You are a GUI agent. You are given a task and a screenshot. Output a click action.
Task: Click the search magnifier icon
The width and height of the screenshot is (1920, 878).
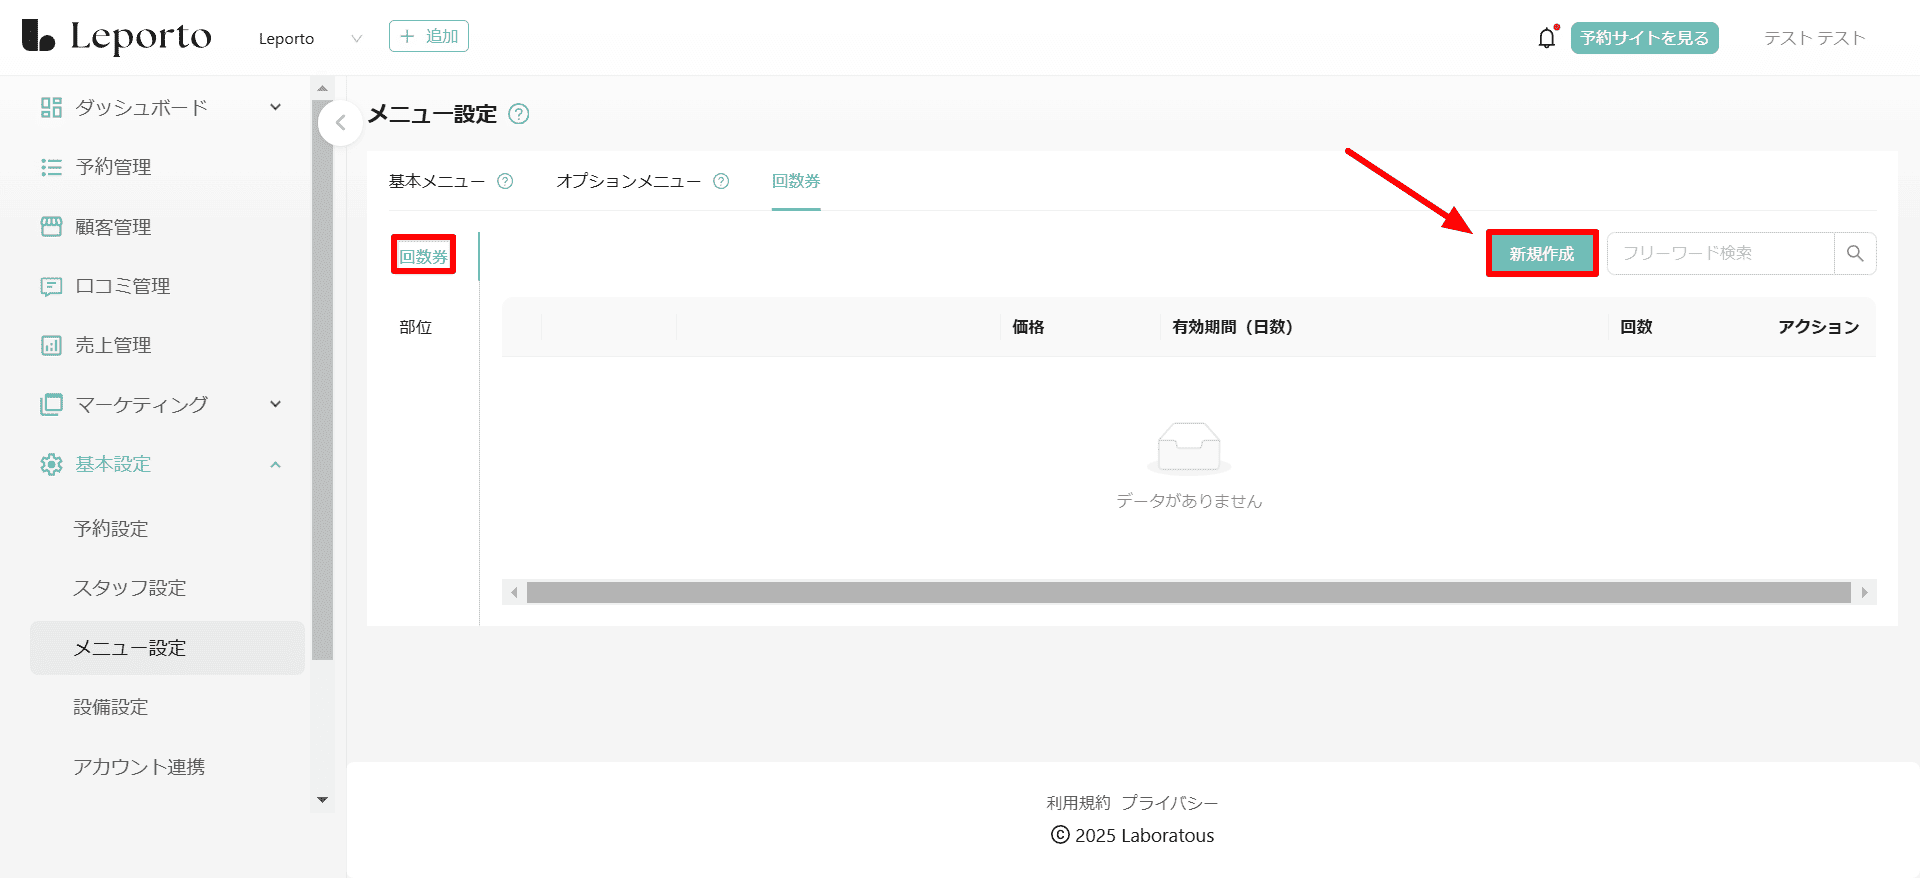[1855, 254]
